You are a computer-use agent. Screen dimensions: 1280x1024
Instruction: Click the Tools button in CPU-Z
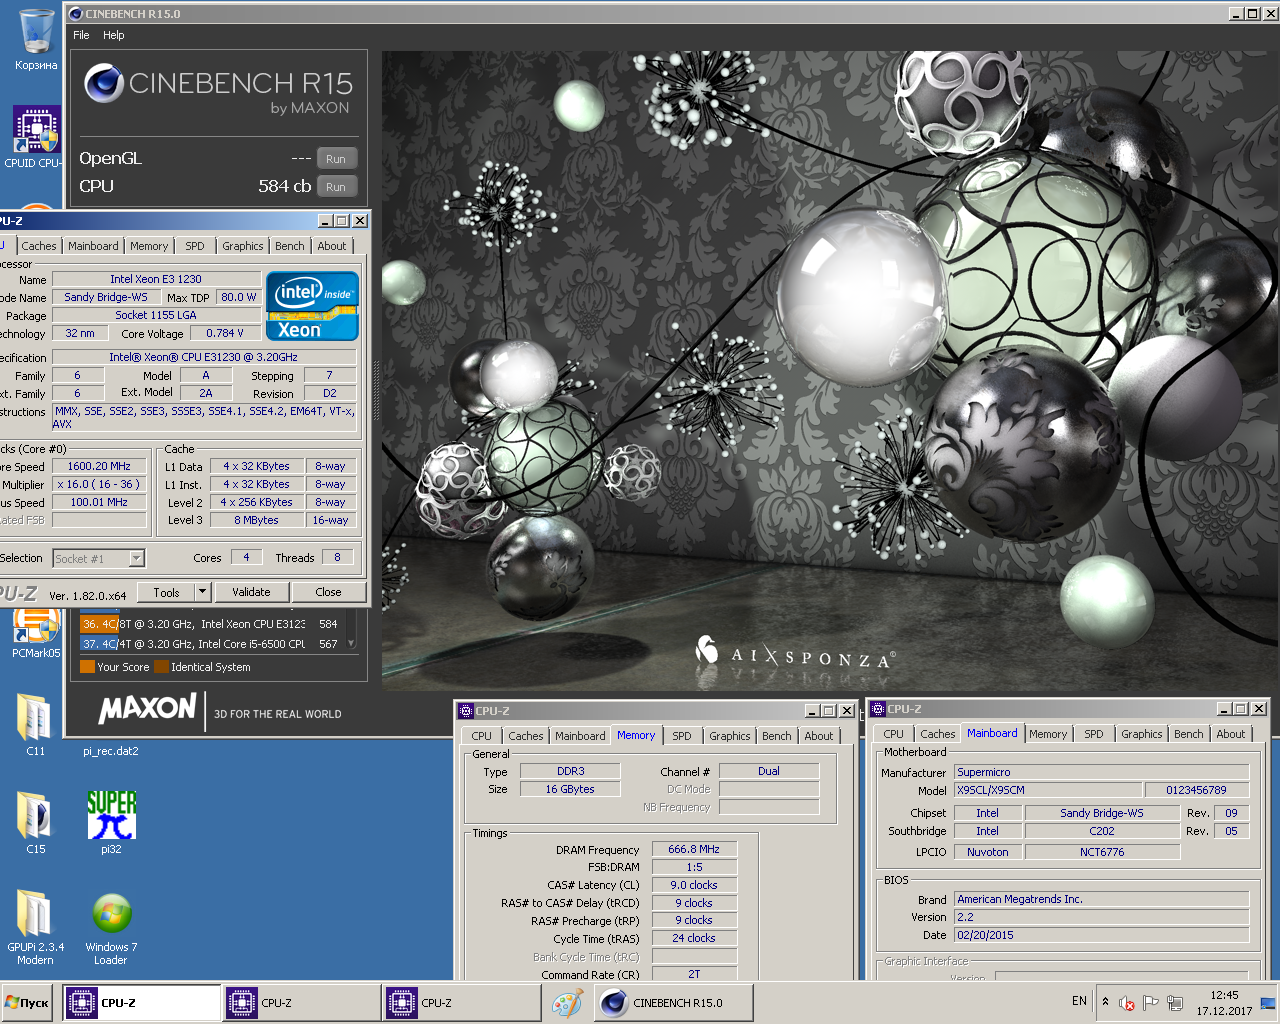click(x=166, y=592)
